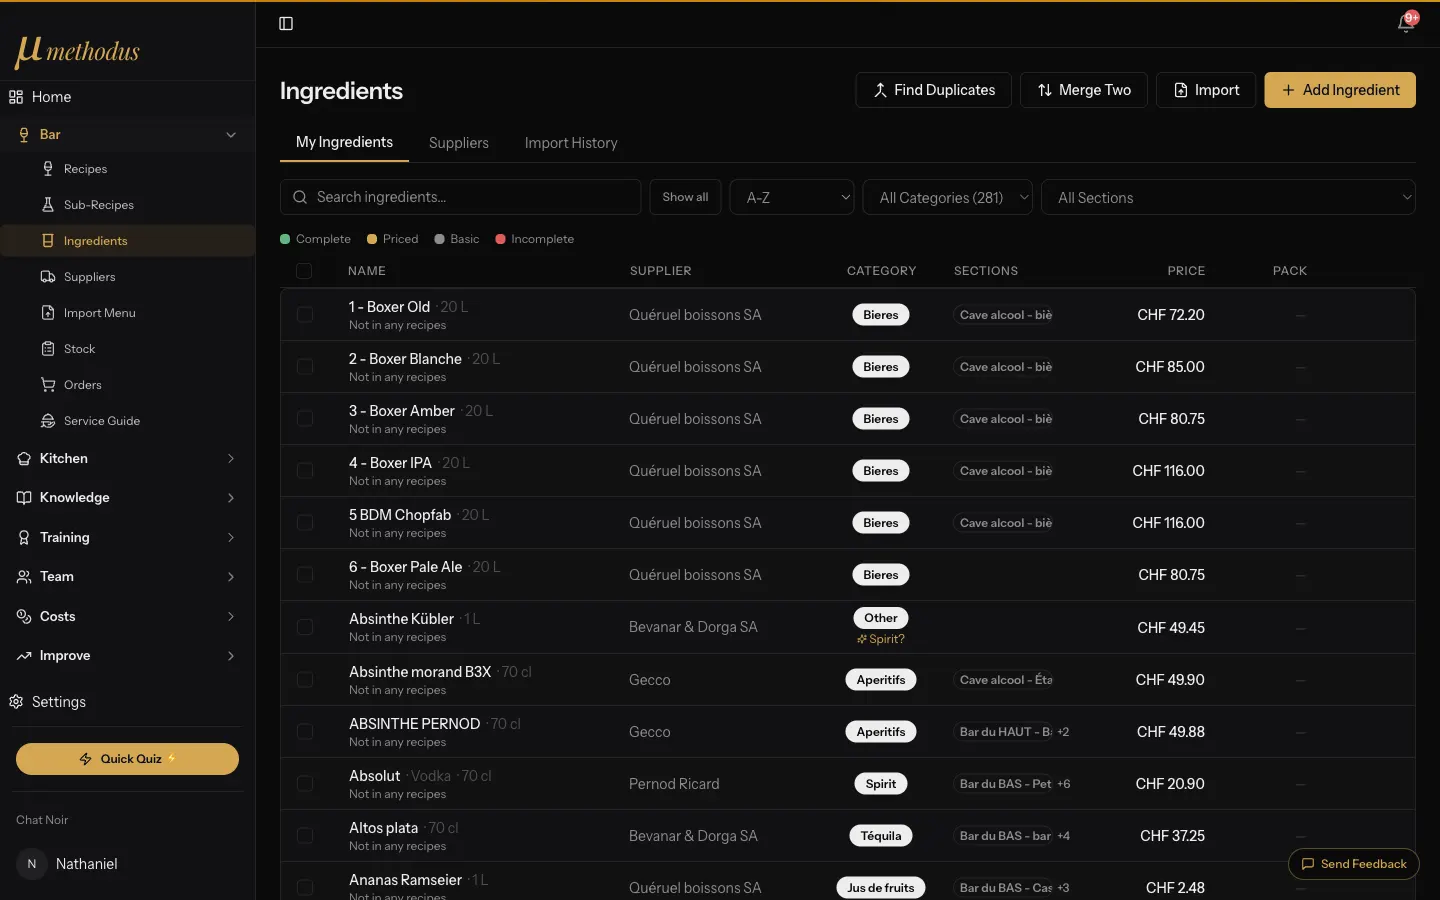The image size is (1440, 900).
Task: Check the 2 - Boxer Blanche row
Action: pos(305,367)
